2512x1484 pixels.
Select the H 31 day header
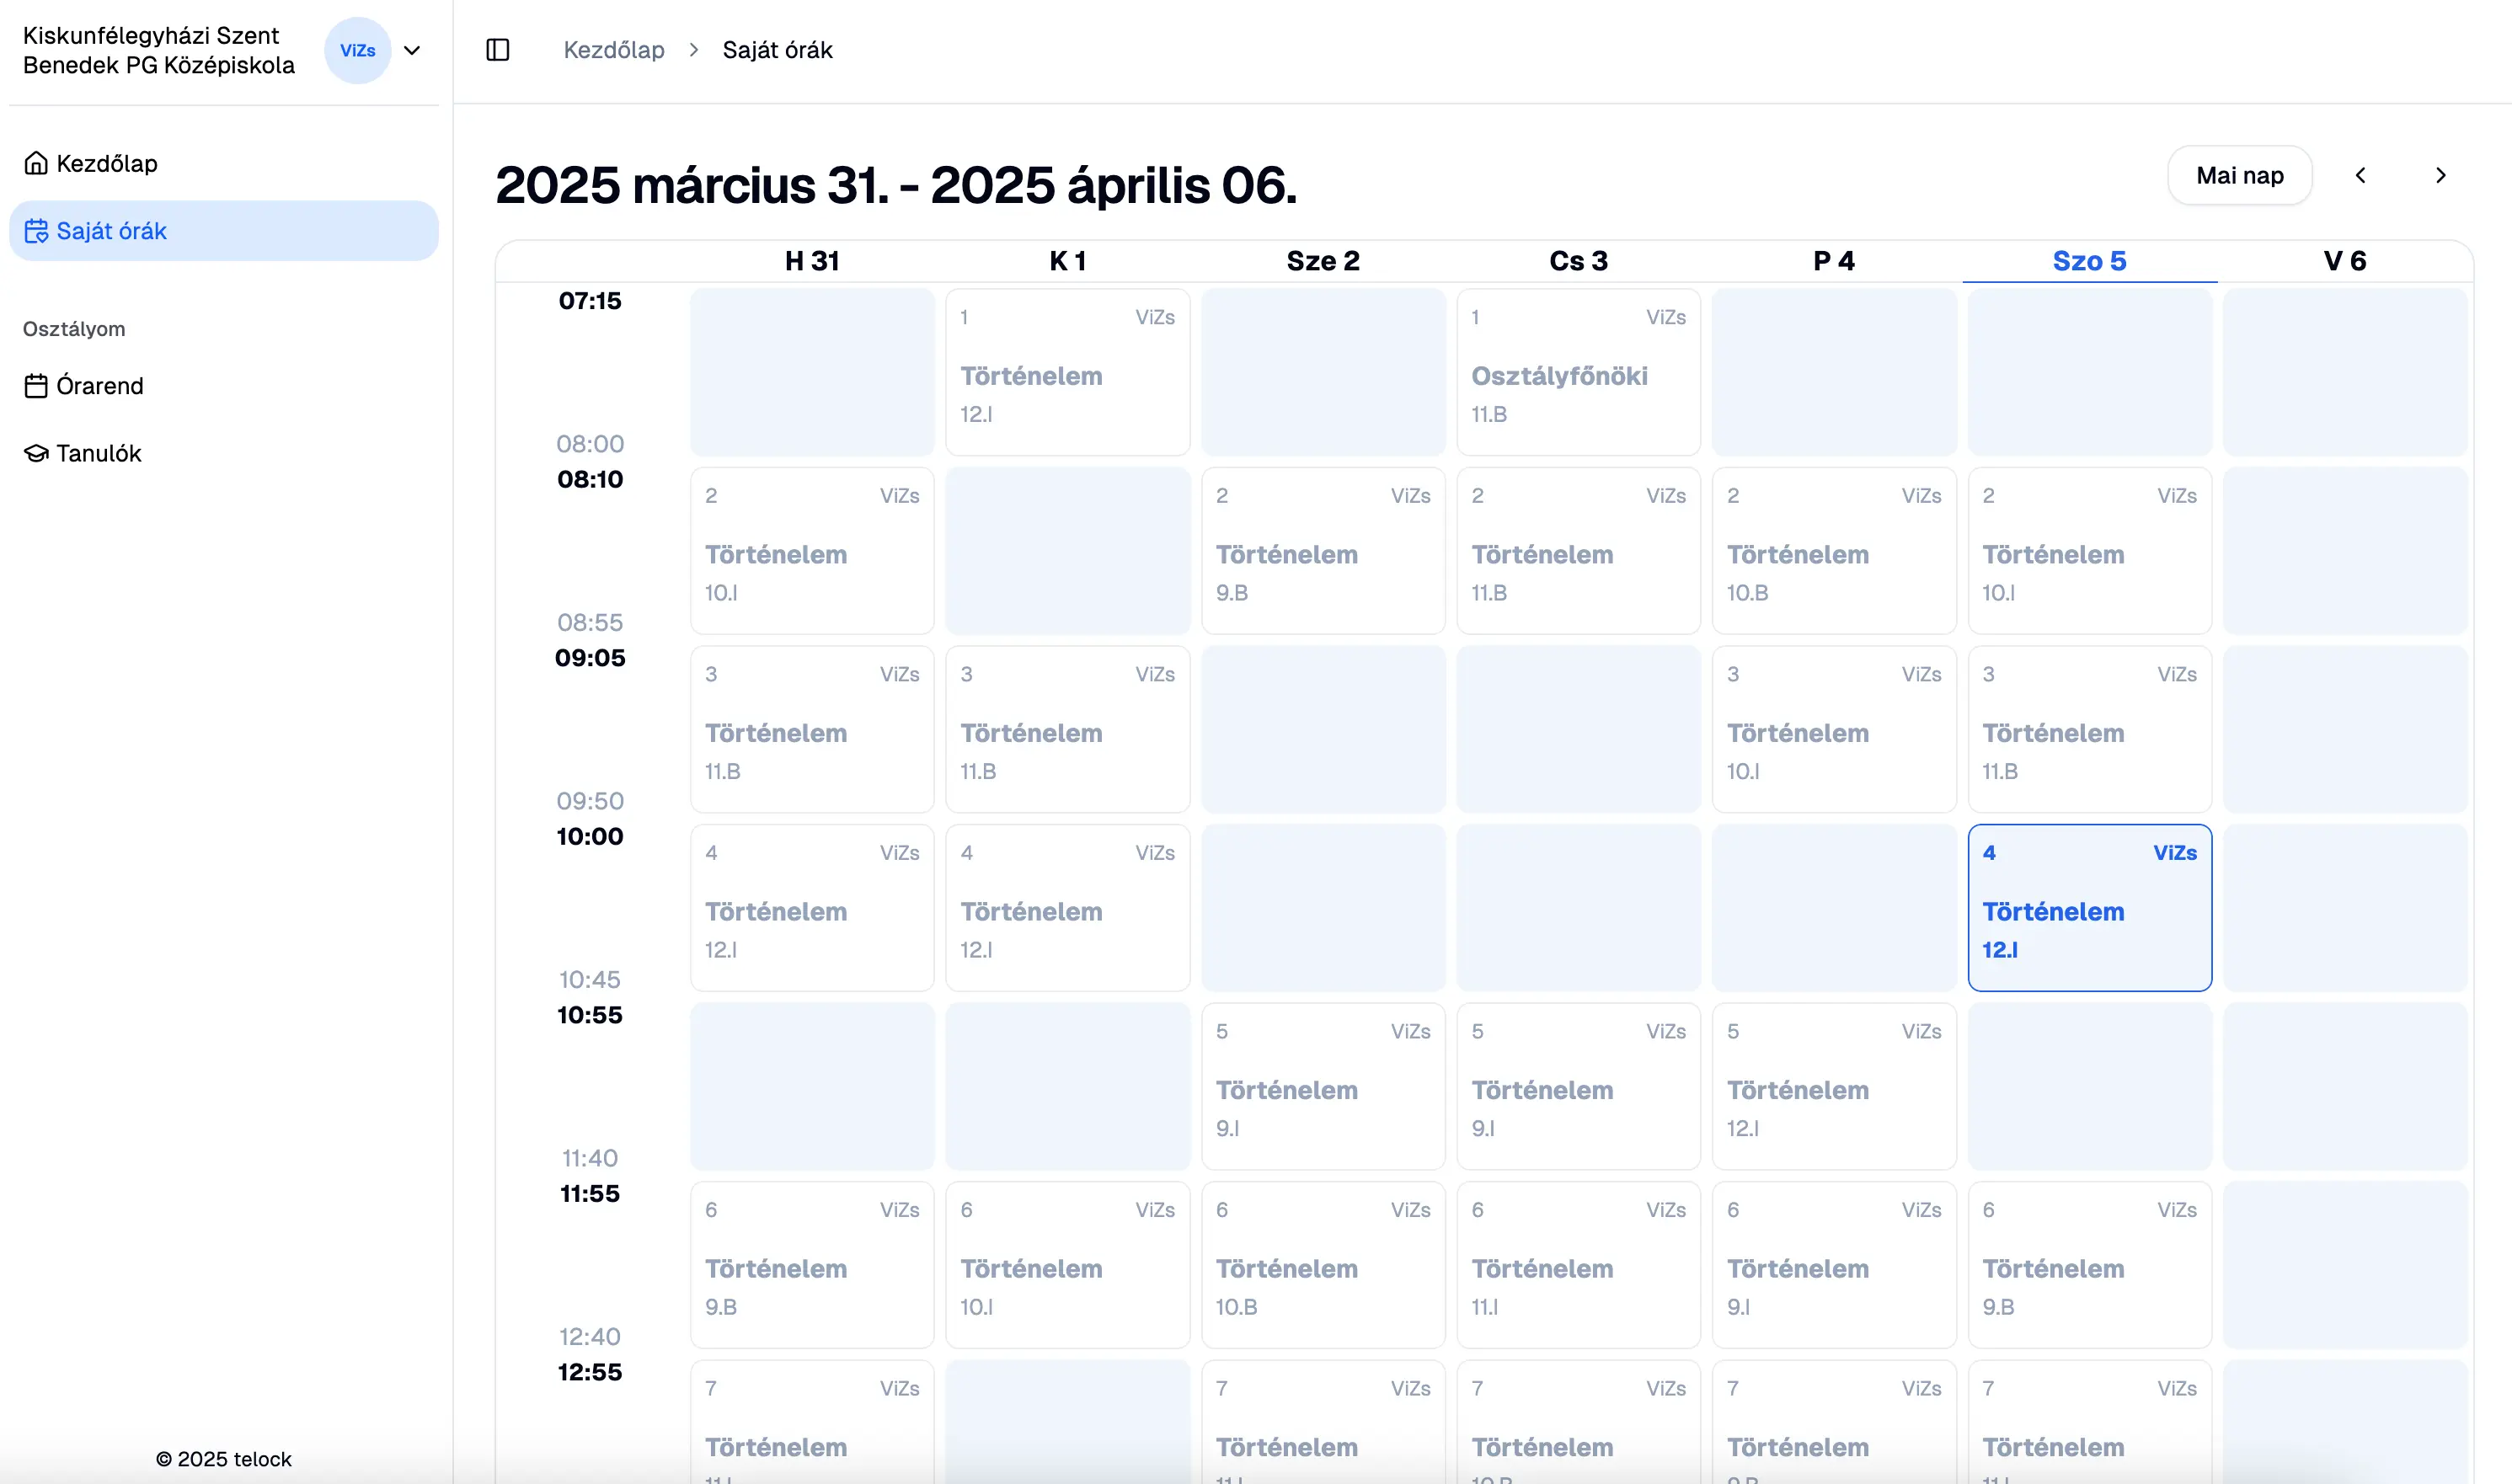click(x=811, y=261)
